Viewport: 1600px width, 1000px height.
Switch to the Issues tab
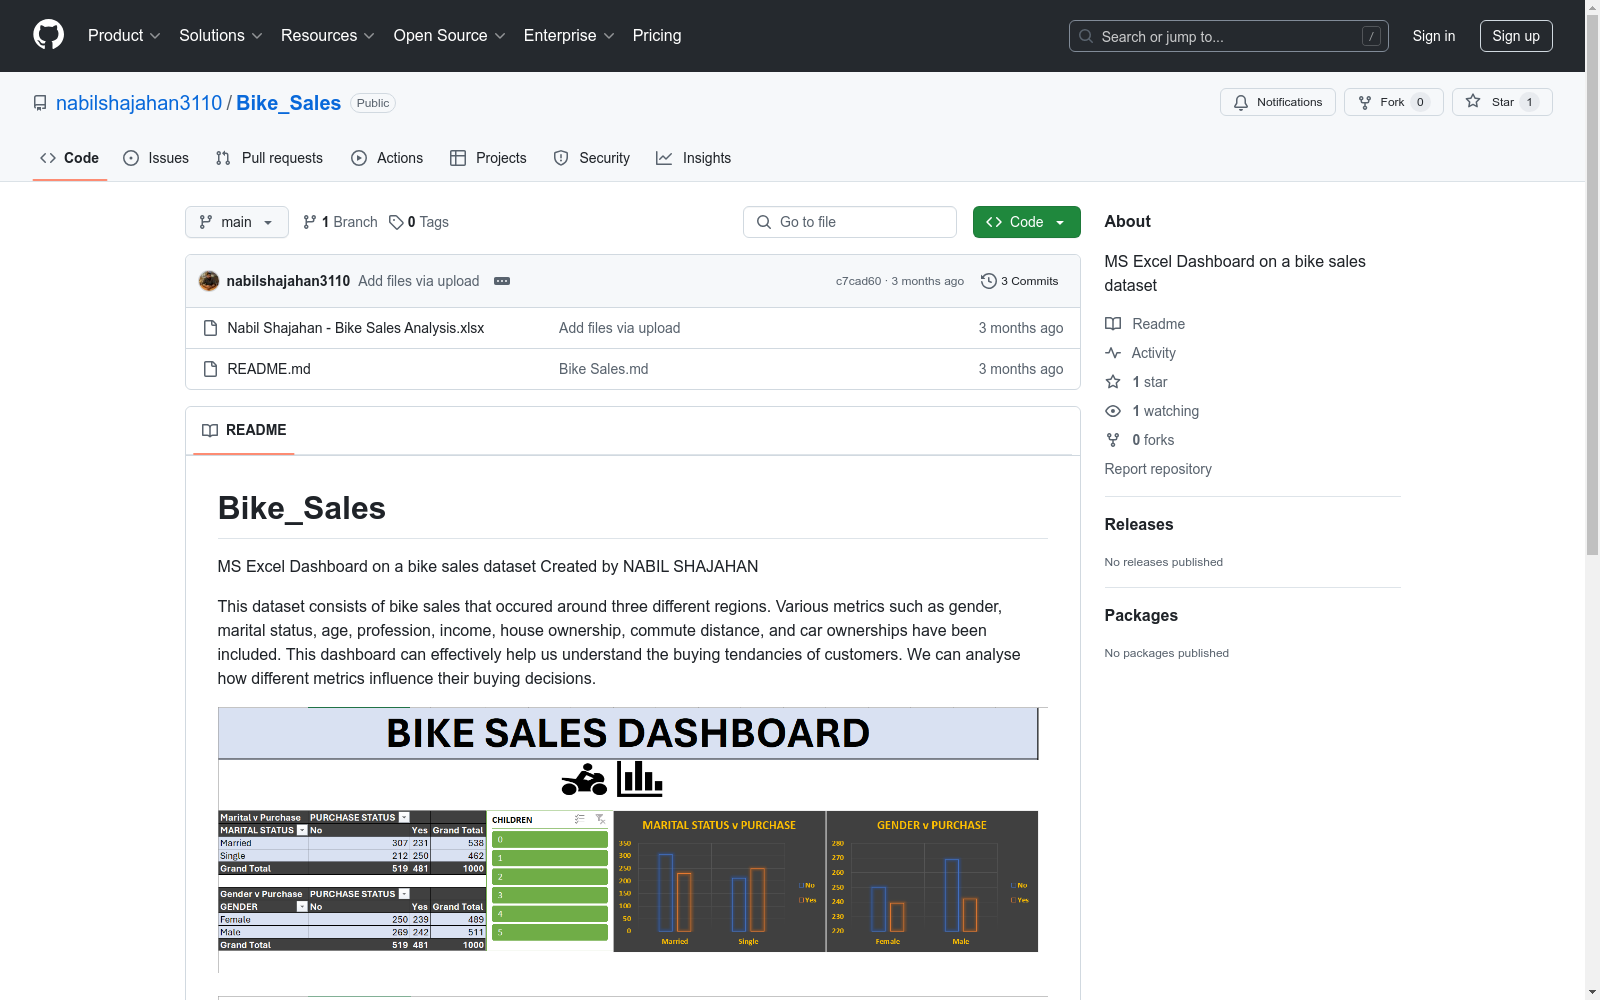click(156, 158)
